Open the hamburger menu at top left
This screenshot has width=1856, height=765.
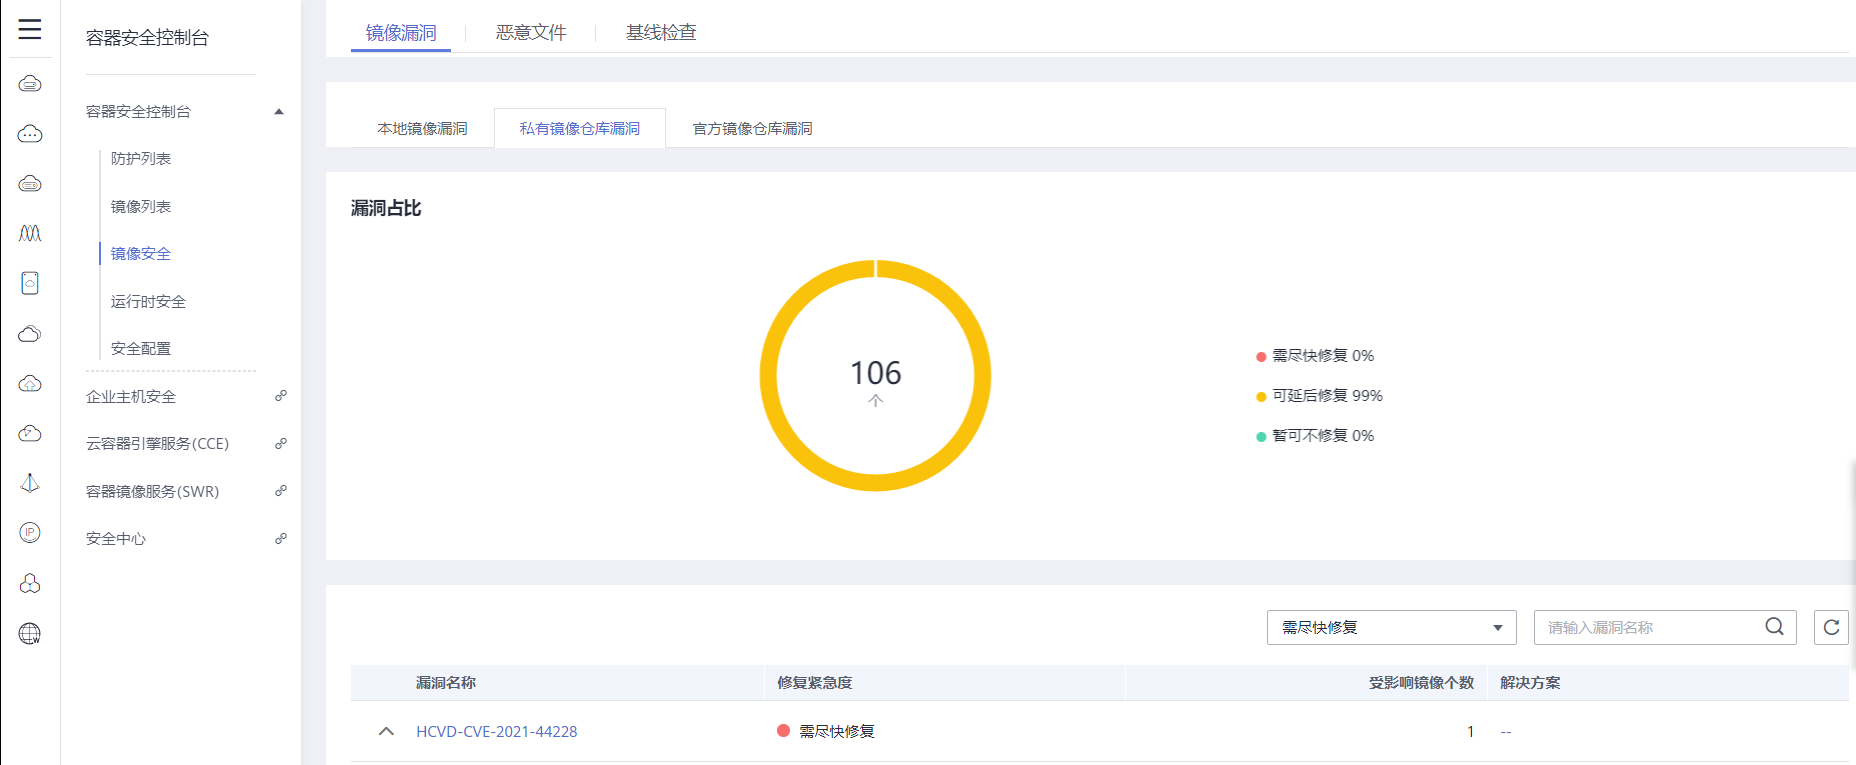30,29
